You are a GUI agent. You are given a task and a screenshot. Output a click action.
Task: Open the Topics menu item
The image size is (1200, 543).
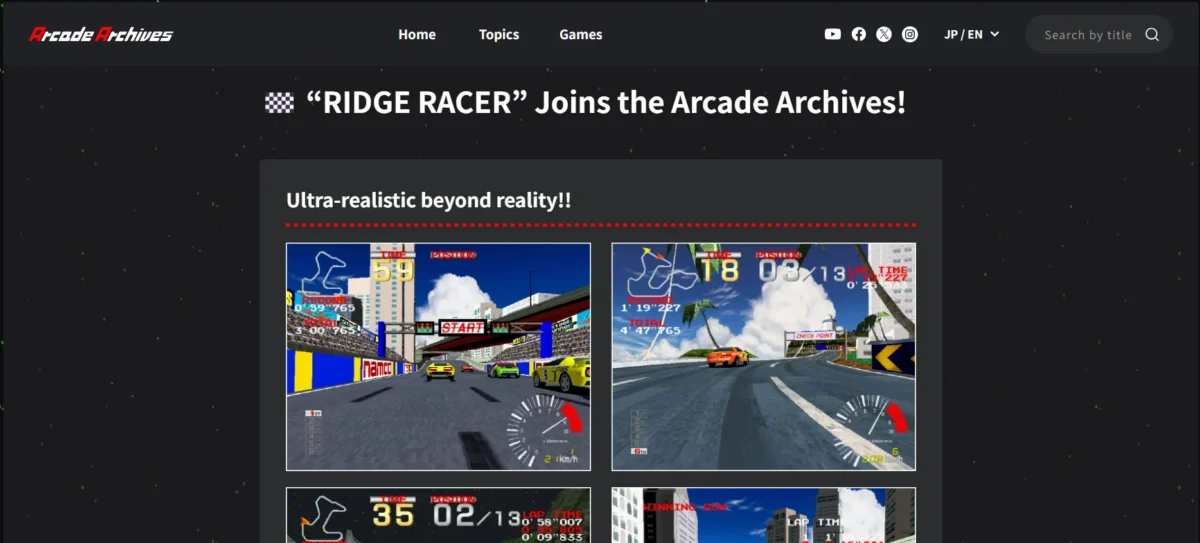(x=499, y=34)
